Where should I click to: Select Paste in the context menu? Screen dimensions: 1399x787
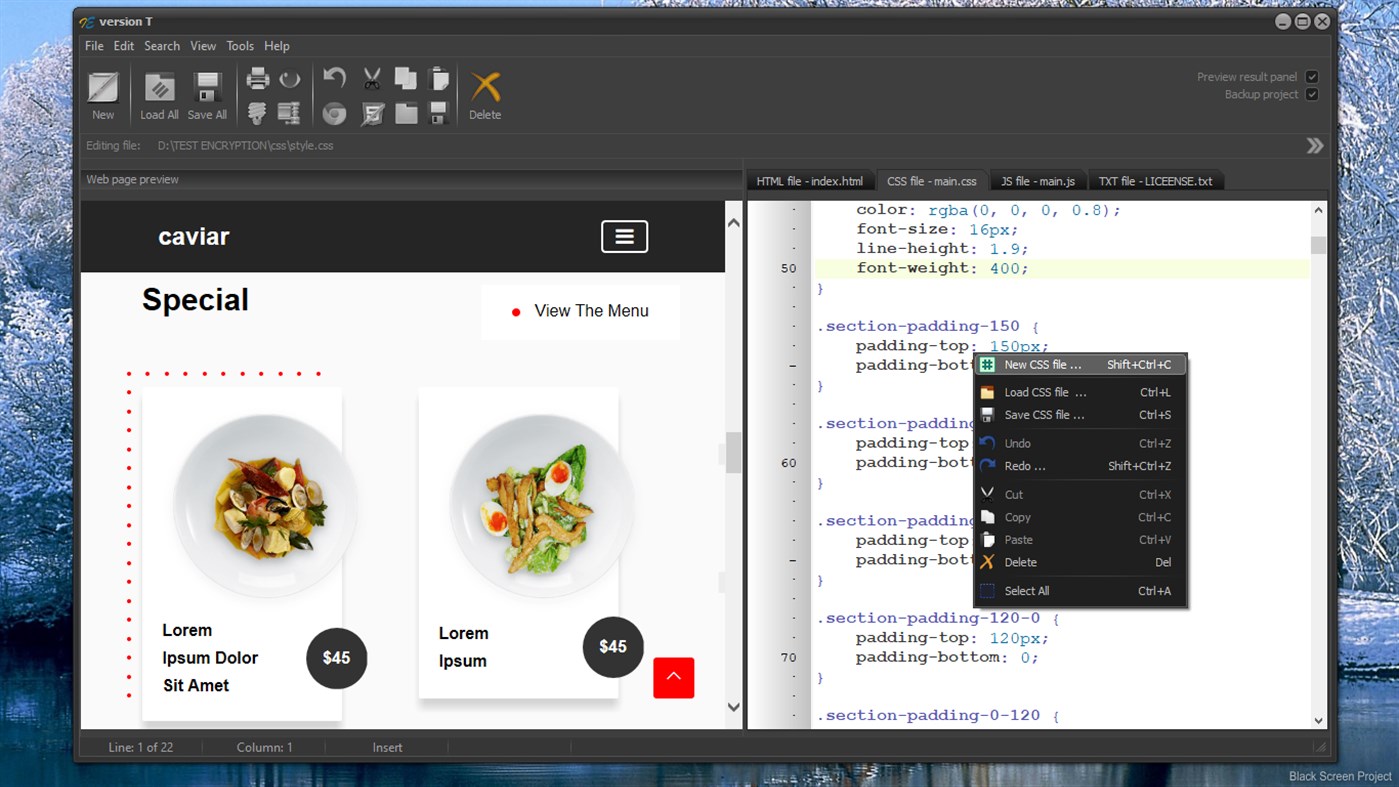coord(1080,540)
